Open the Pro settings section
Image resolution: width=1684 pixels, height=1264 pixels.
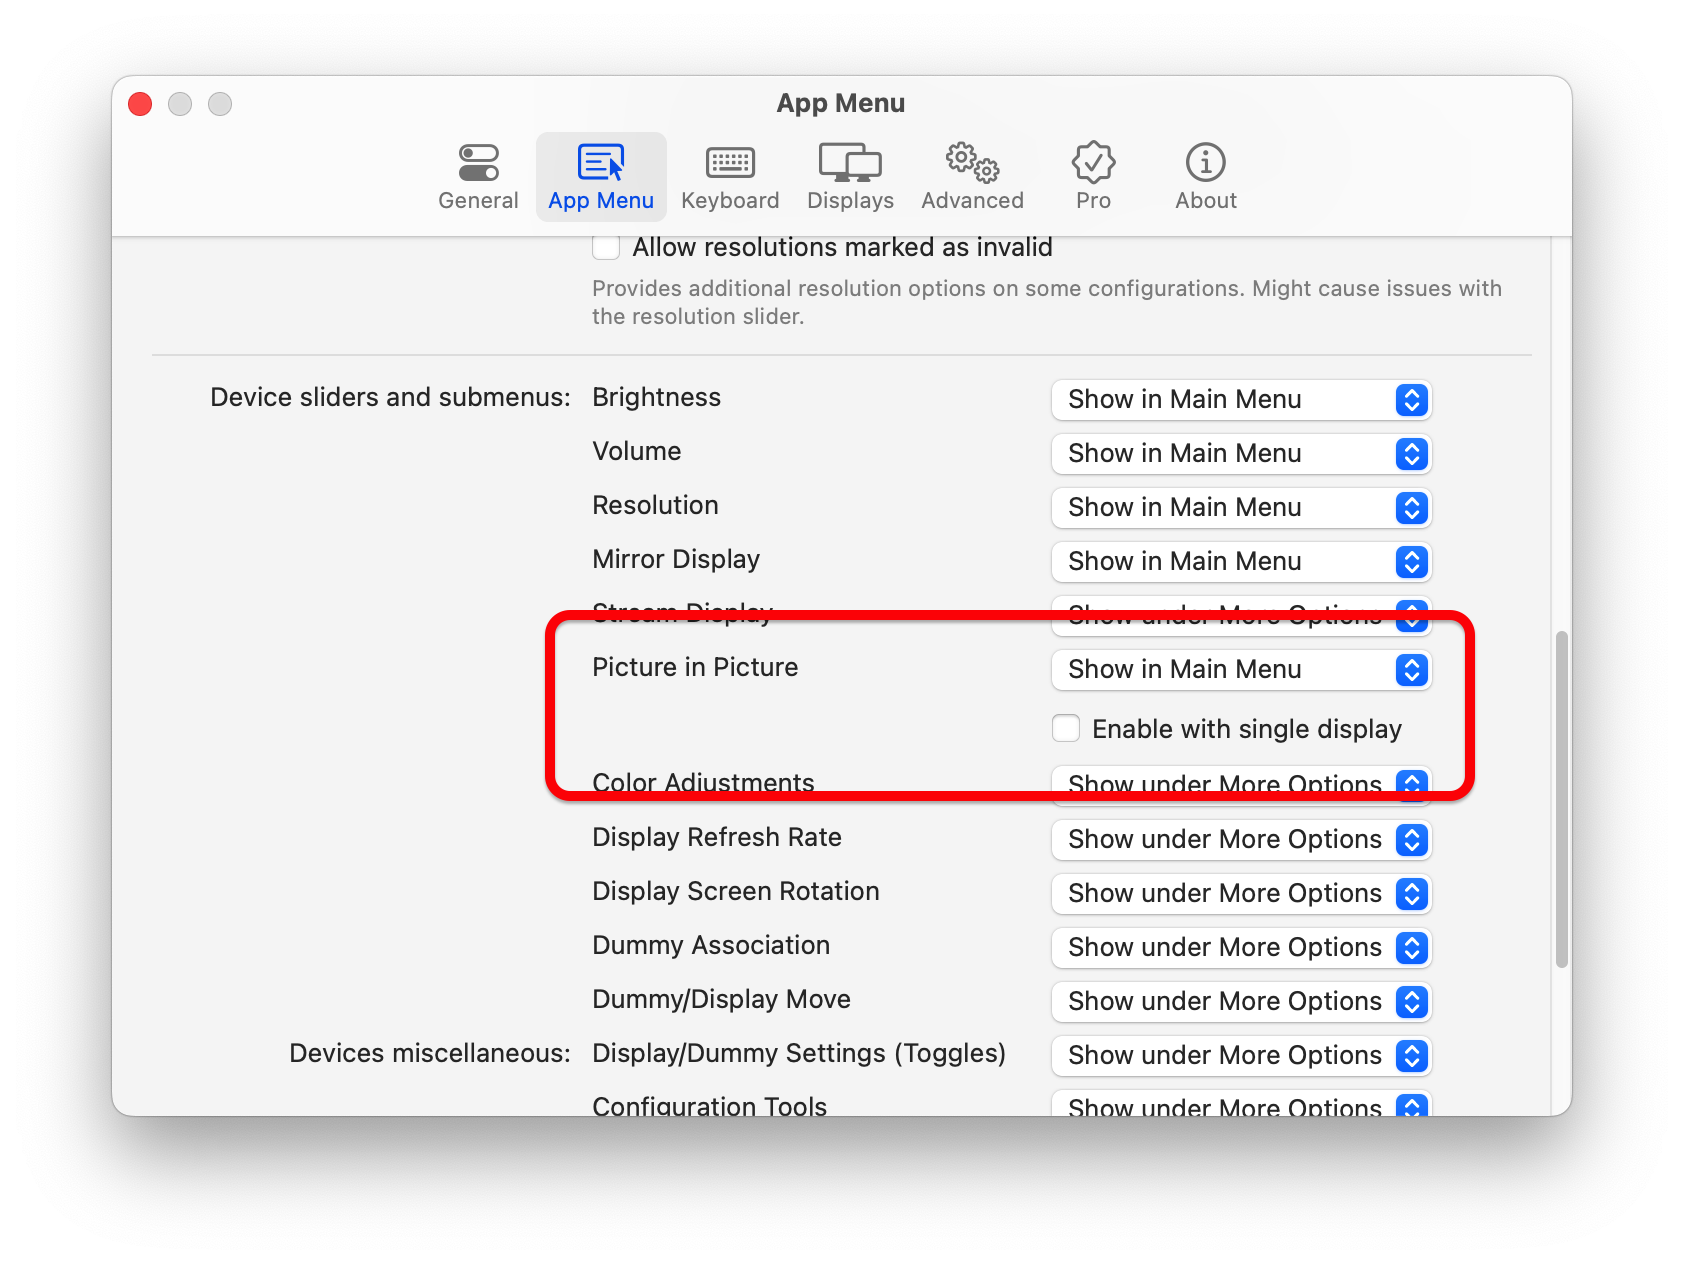pyautogui.click(x=1093, y=176)
